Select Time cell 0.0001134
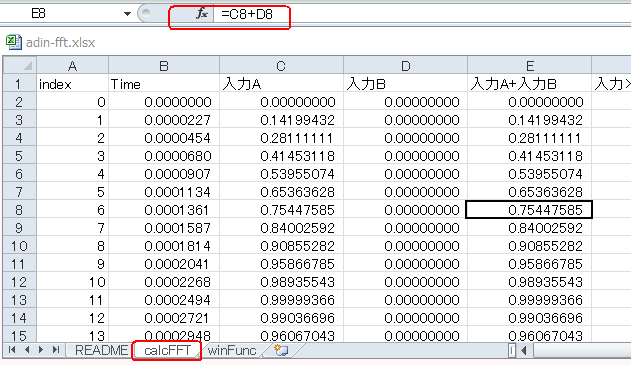Image resolution: width=631 pixels, height=365 pixels. (164, 192)
